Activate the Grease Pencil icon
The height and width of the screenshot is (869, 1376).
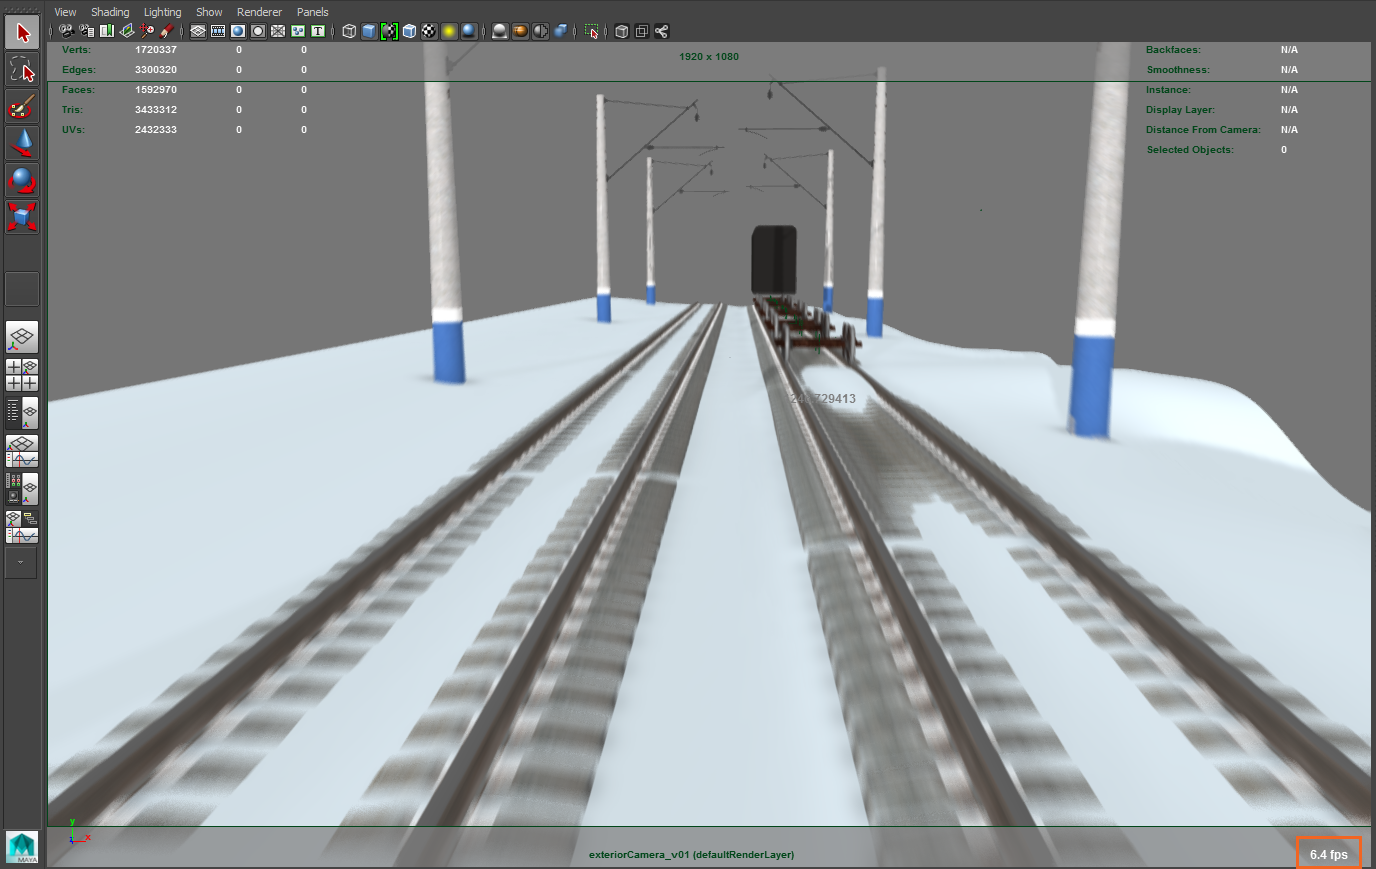coord(167,31)
